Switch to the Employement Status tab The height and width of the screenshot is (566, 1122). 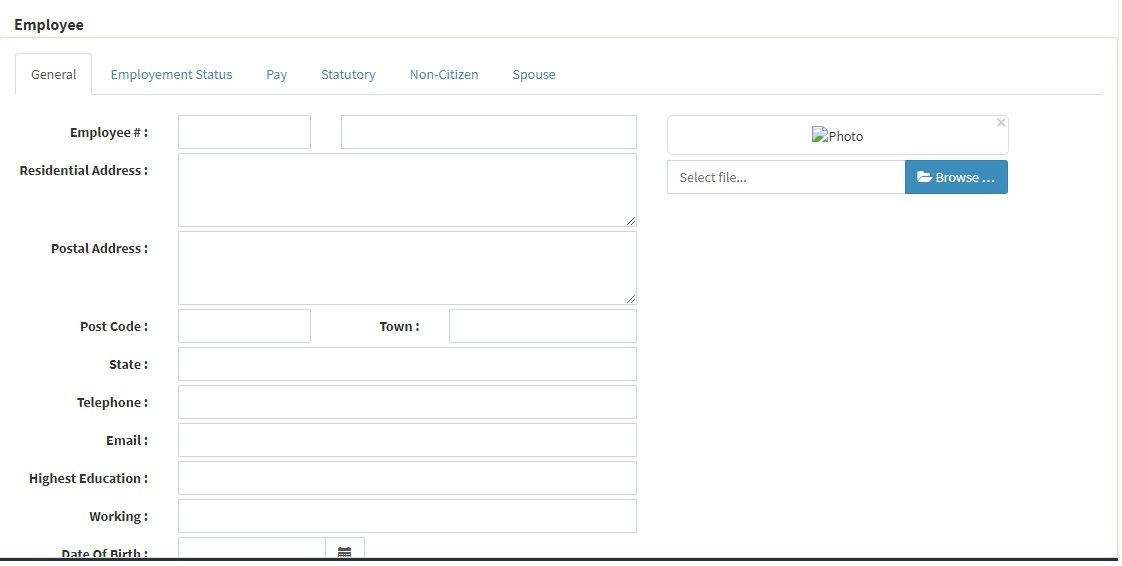click(x=171, y=75)
